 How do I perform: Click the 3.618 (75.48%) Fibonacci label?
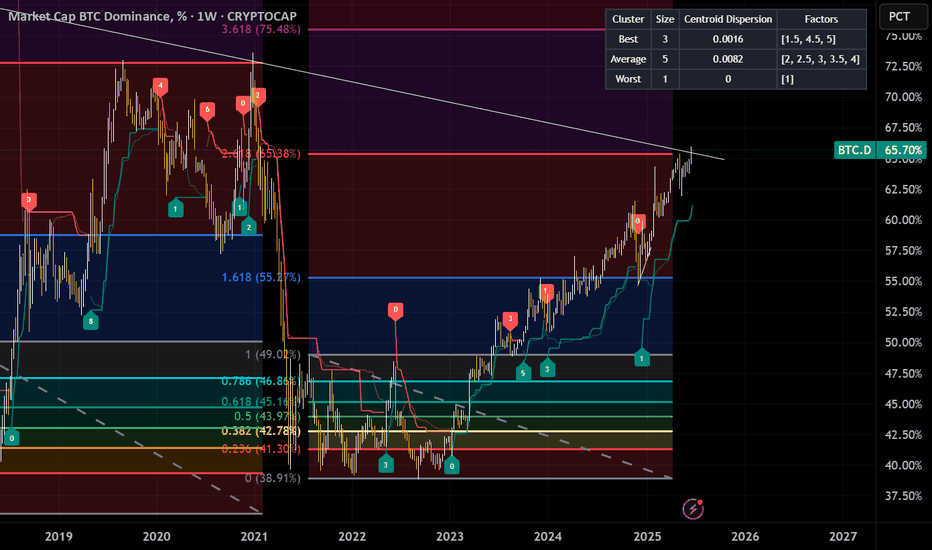tap(261, 29)
